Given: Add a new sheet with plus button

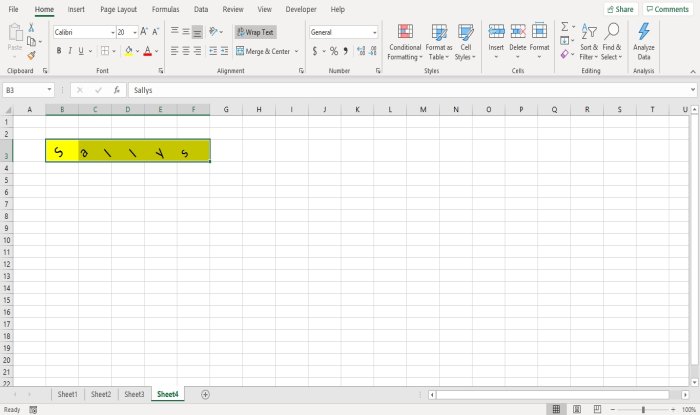Looking at the screenshot, I should tap(205, 394).
